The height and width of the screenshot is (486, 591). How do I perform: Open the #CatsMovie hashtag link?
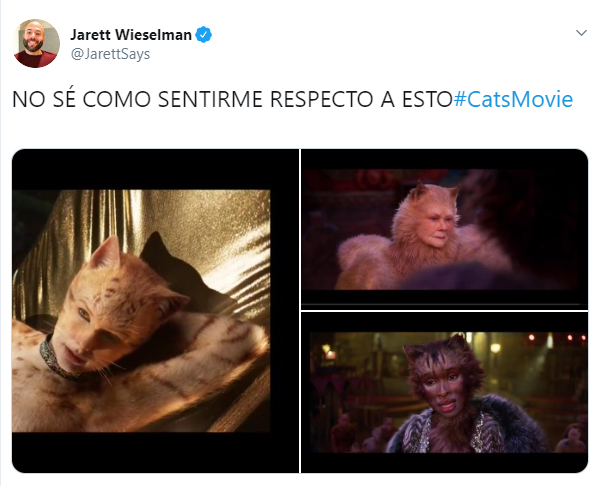[x=513, y=99]
